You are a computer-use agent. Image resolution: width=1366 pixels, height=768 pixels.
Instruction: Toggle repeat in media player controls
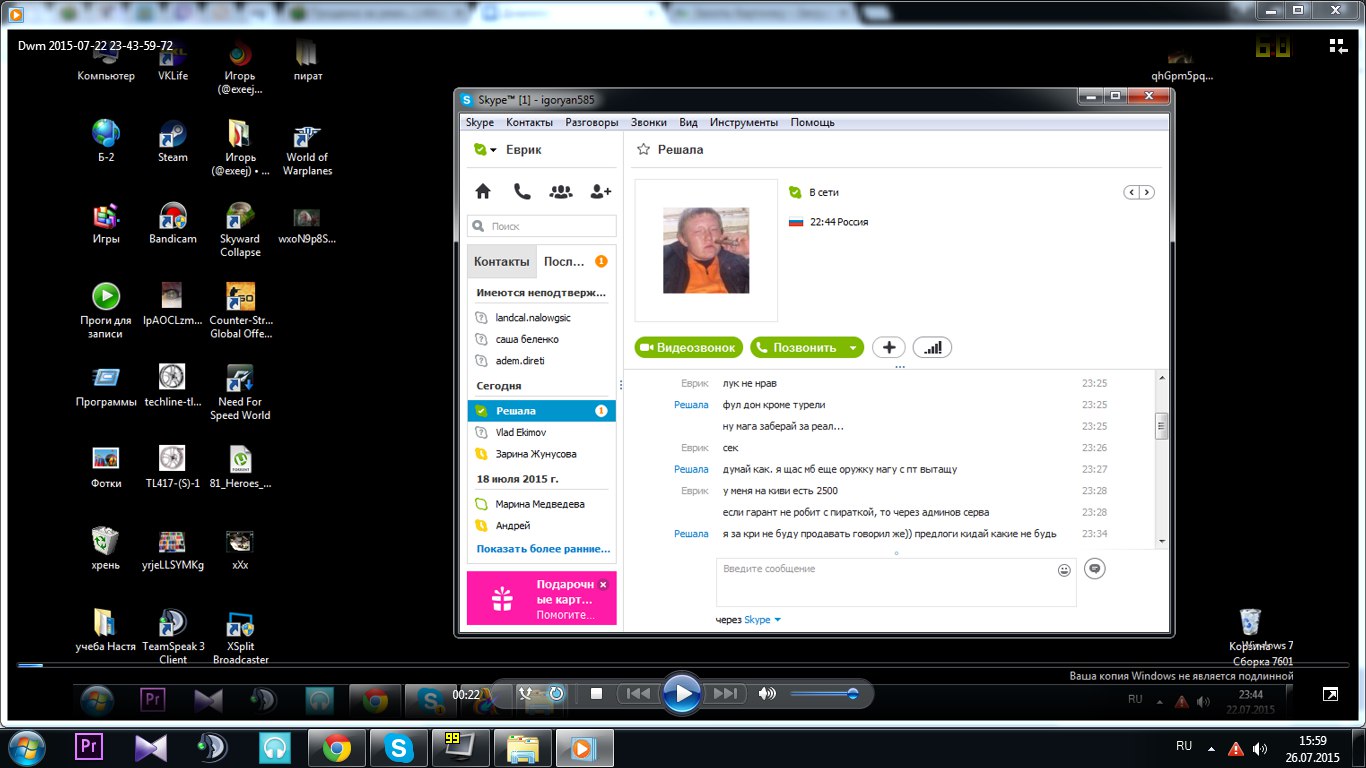tap(557, 693)
